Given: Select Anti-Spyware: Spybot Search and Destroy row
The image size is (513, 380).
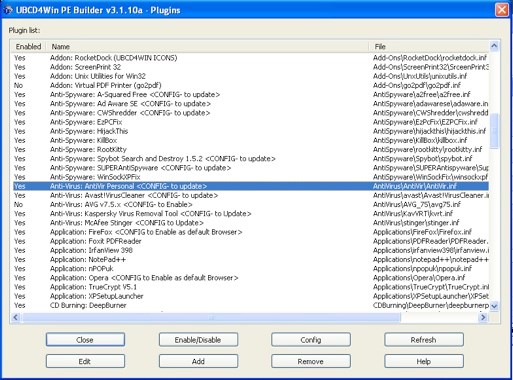Looking at the screenshot, I should coord(251,159).
